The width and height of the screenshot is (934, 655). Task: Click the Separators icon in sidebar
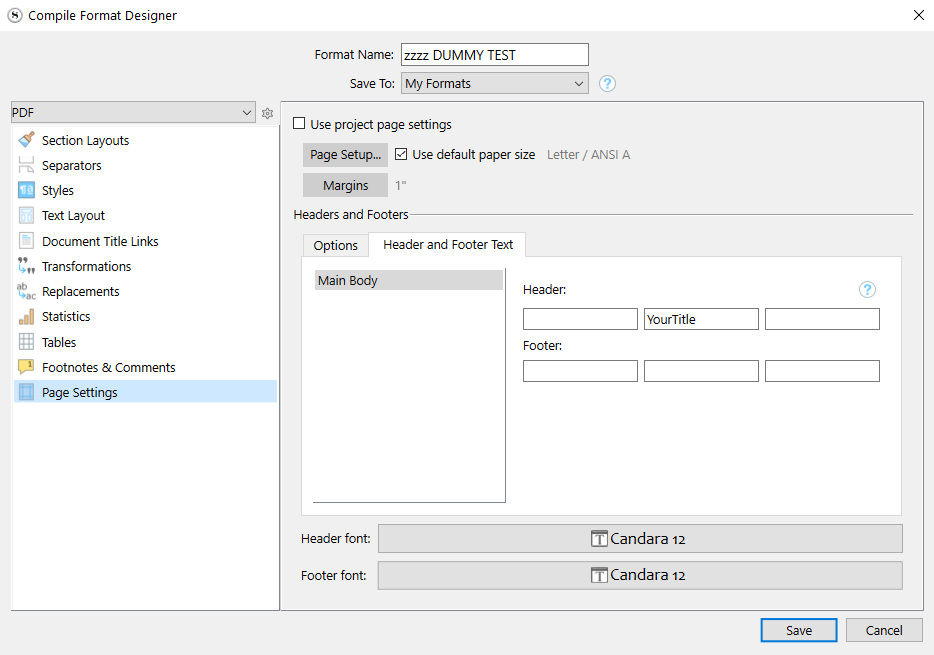click(x=26, y=165)
